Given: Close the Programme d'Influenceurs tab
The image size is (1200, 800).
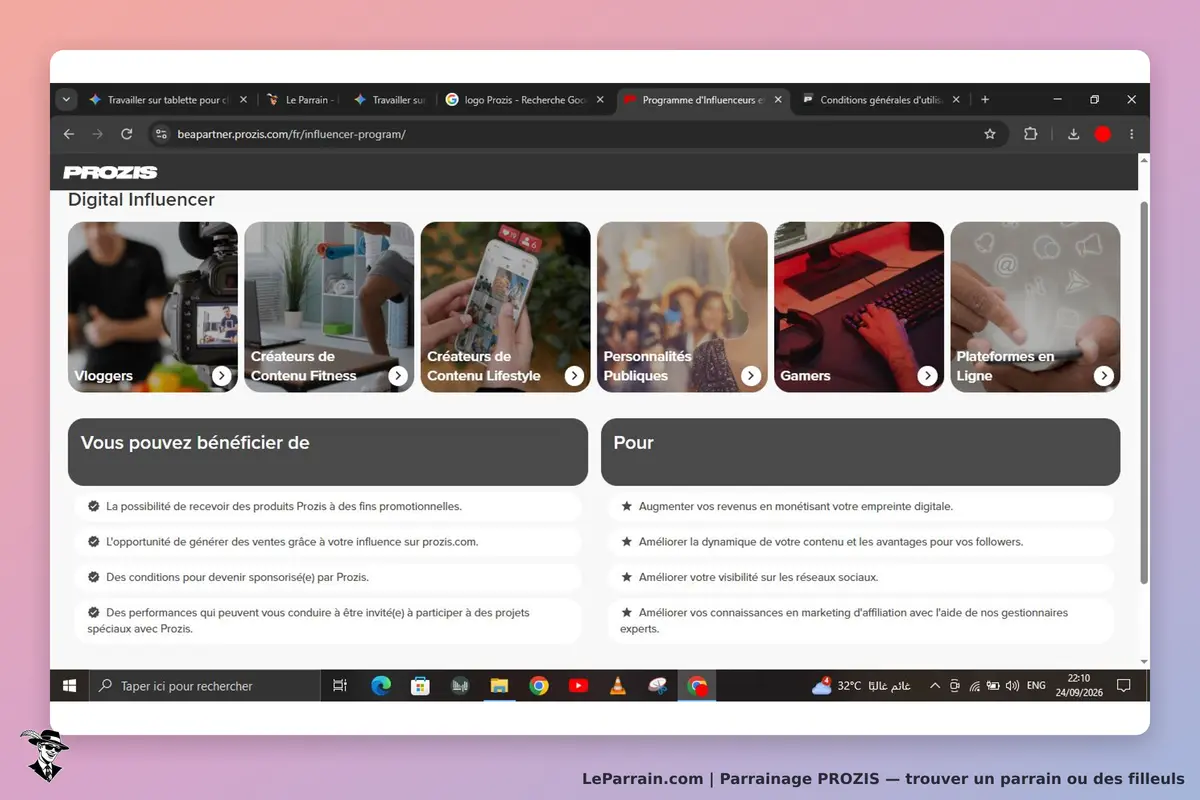Looking at the screenshot, I should (x=778, y=100).
